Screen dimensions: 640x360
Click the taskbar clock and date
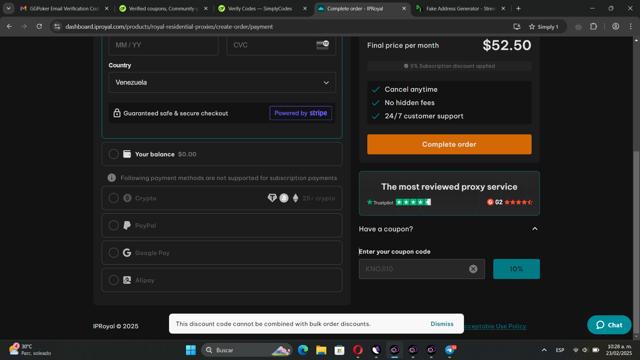click(619, 350)
